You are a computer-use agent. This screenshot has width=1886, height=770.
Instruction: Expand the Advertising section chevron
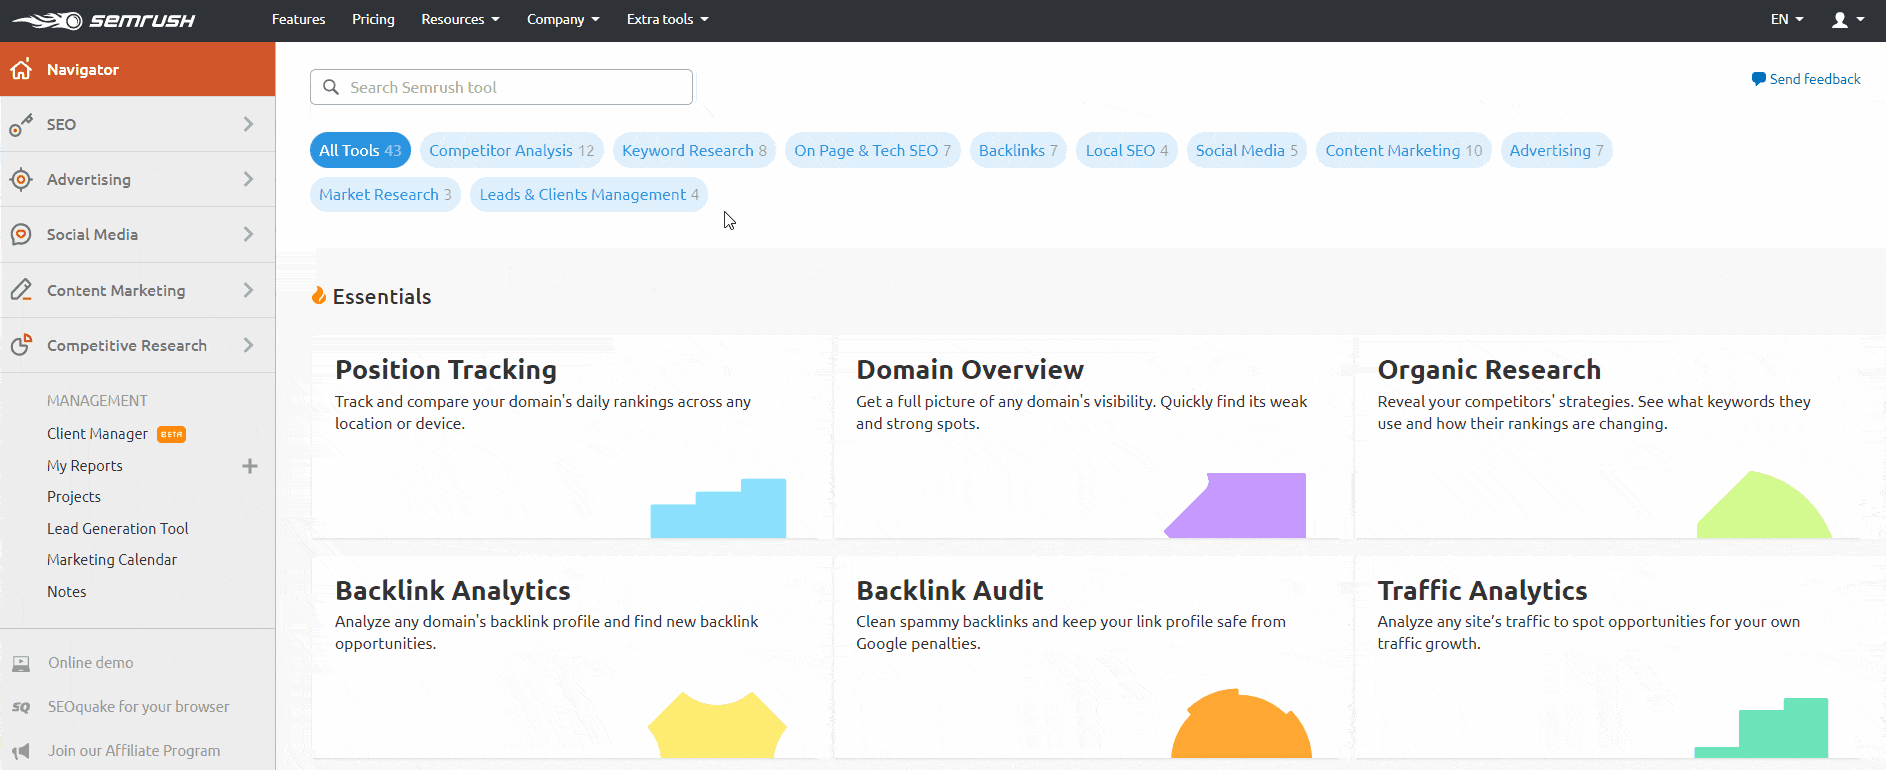click(248, 179)
